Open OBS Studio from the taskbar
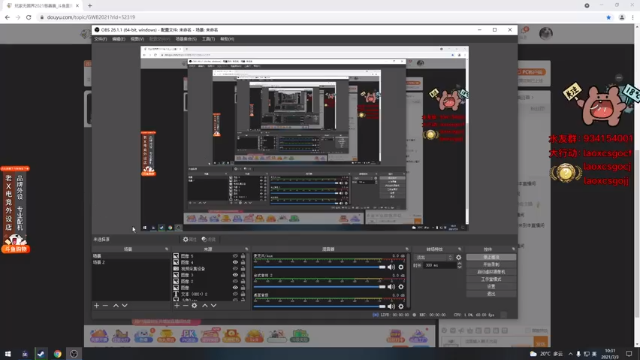 (74, 354)
